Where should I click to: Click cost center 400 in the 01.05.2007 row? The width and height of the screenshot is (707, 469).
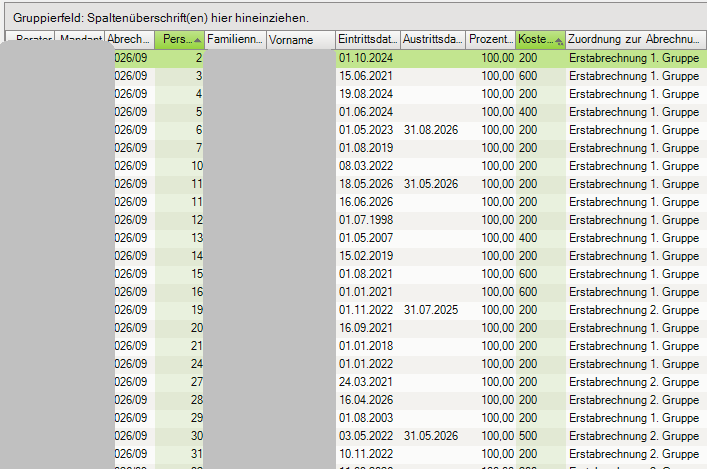tap(528, 238)
